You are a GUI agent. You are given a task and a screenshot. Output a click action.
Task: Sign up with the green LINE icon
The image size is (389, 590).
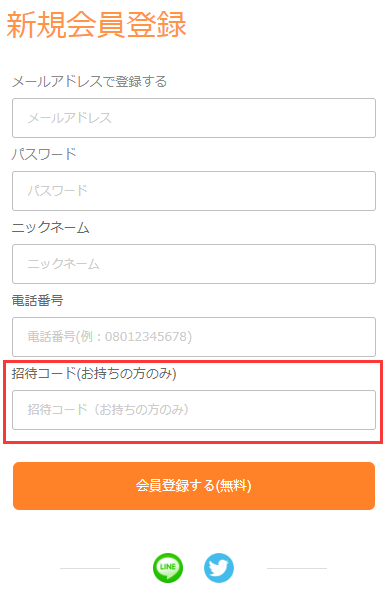point(168,568)
